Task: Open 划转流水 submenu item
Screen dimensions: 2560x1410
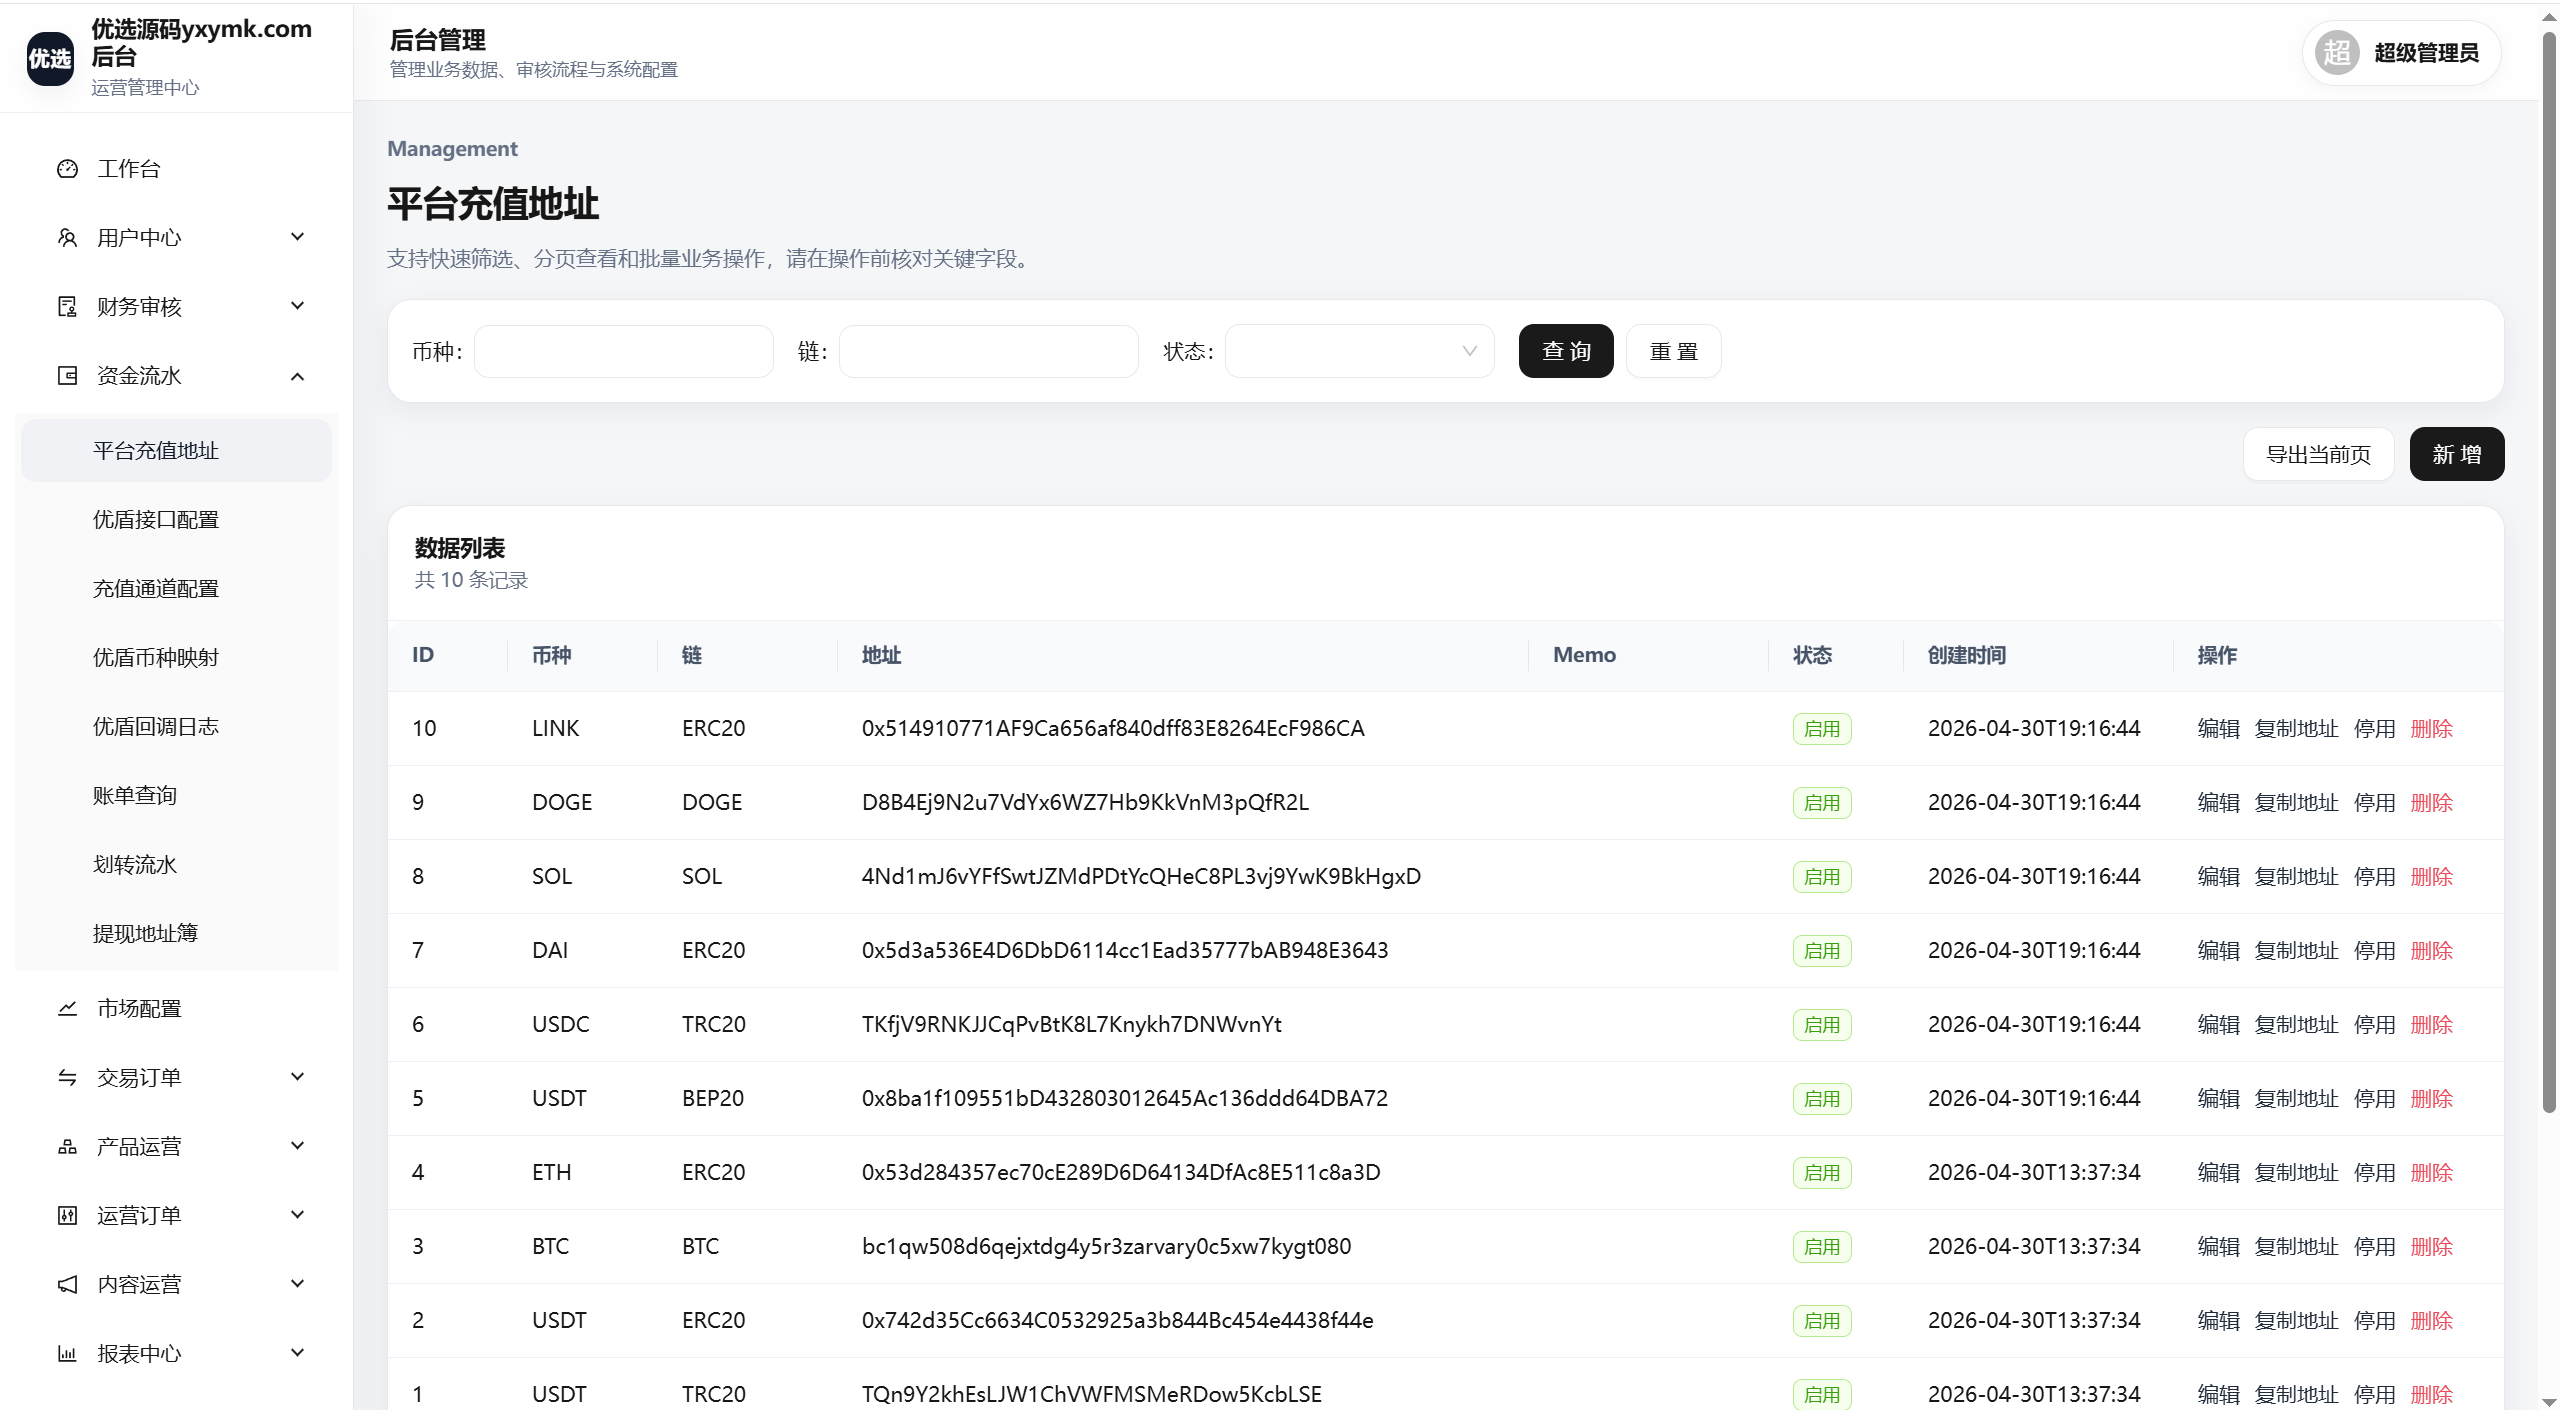Action: tap(177, 865)
